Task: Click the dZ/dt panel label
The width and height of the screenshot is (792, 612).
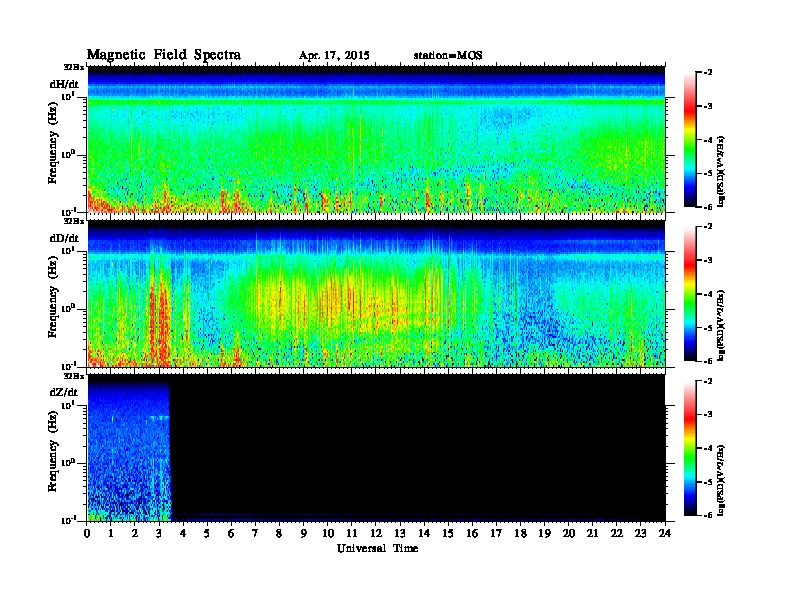Action: pos(64,392)
